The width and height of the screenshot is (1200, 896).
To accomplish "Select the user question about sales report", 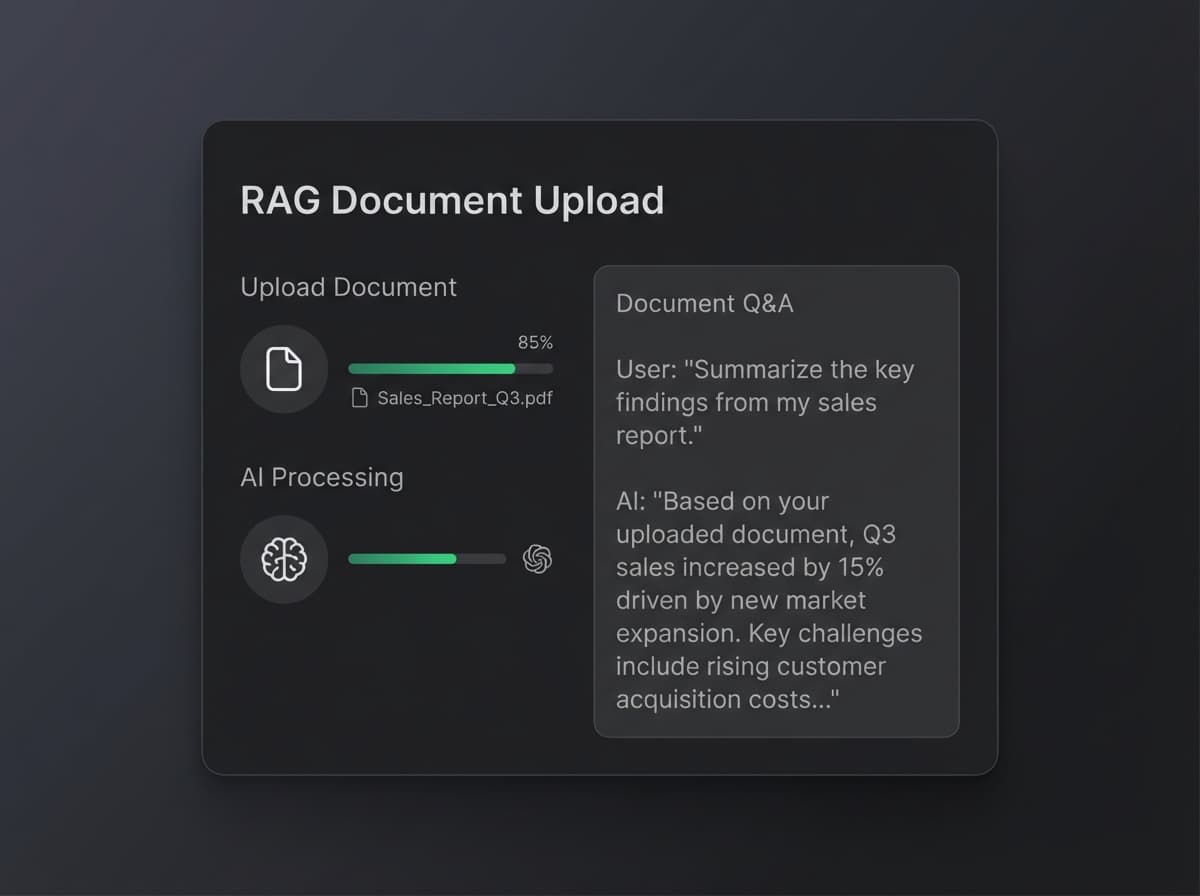I will click(x=765, y=402).
